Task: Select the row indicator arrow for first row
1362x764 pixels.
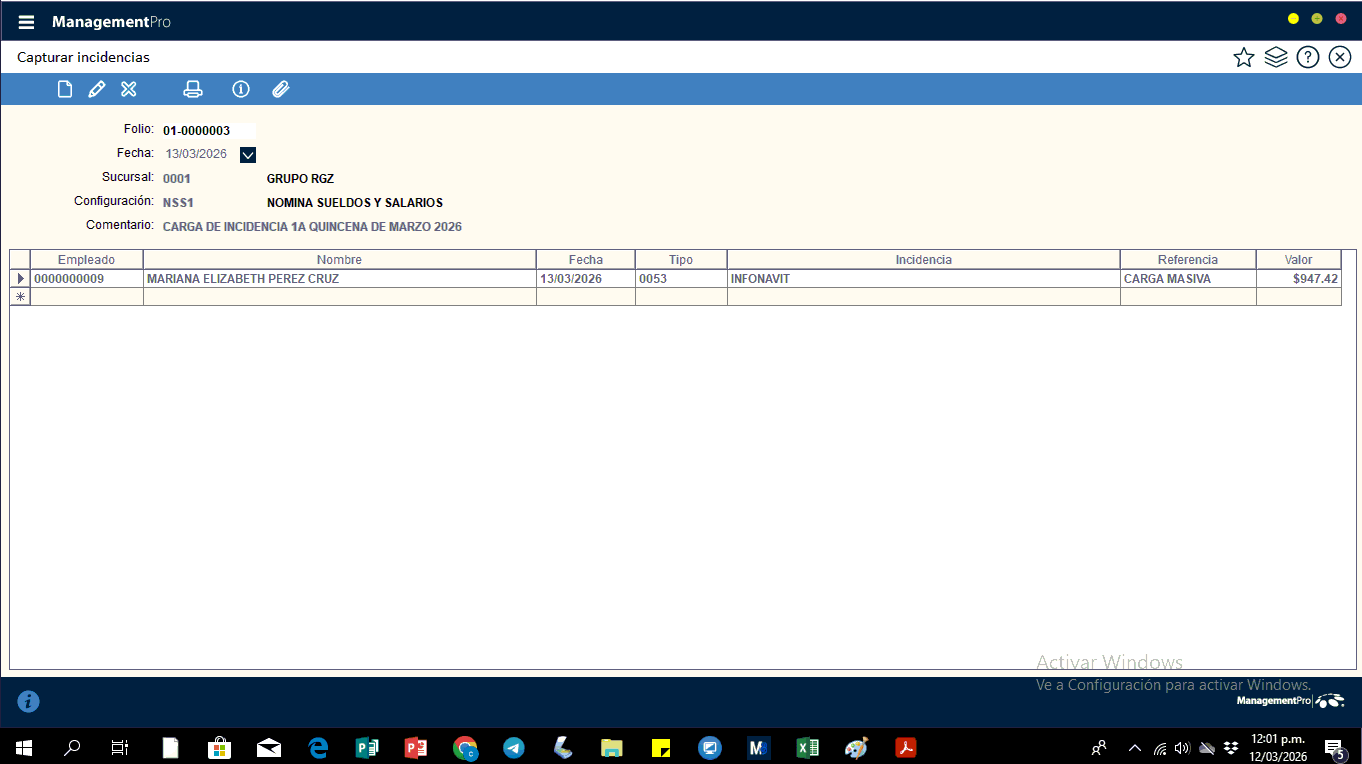Action: [20, 279]
